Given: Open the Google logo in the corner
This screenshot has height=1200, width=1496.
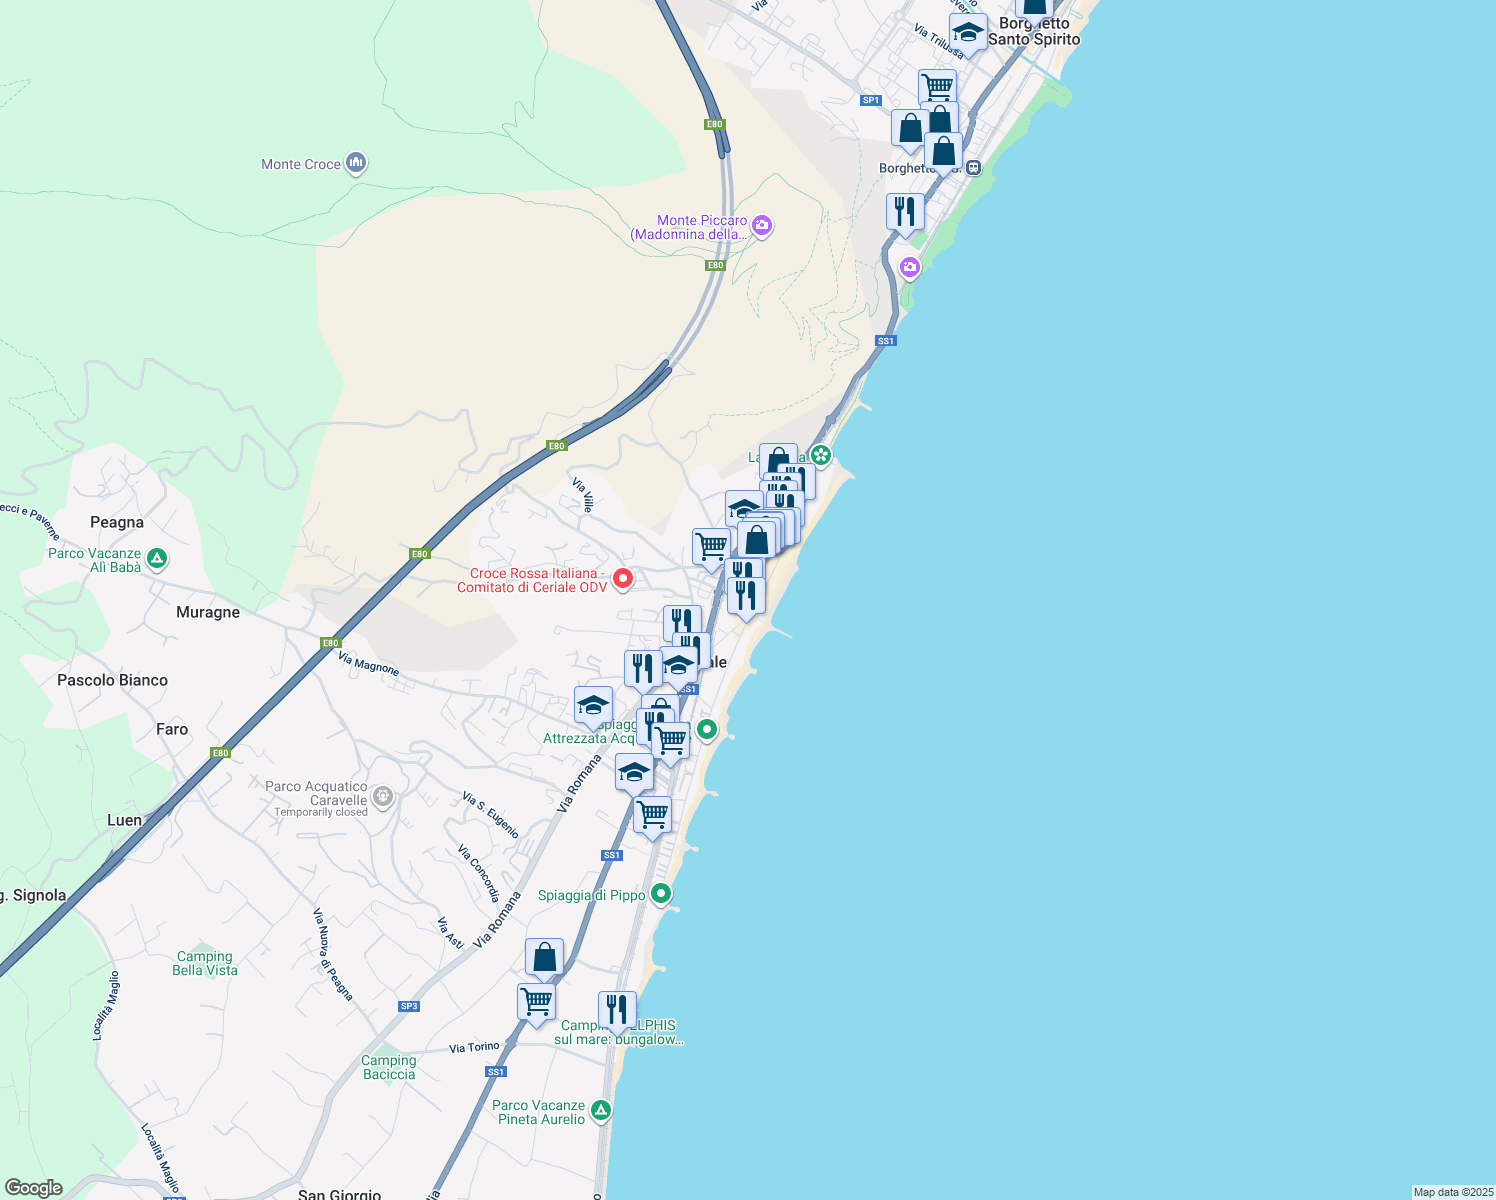Looking at the screenshot, I should (33, 1187).
